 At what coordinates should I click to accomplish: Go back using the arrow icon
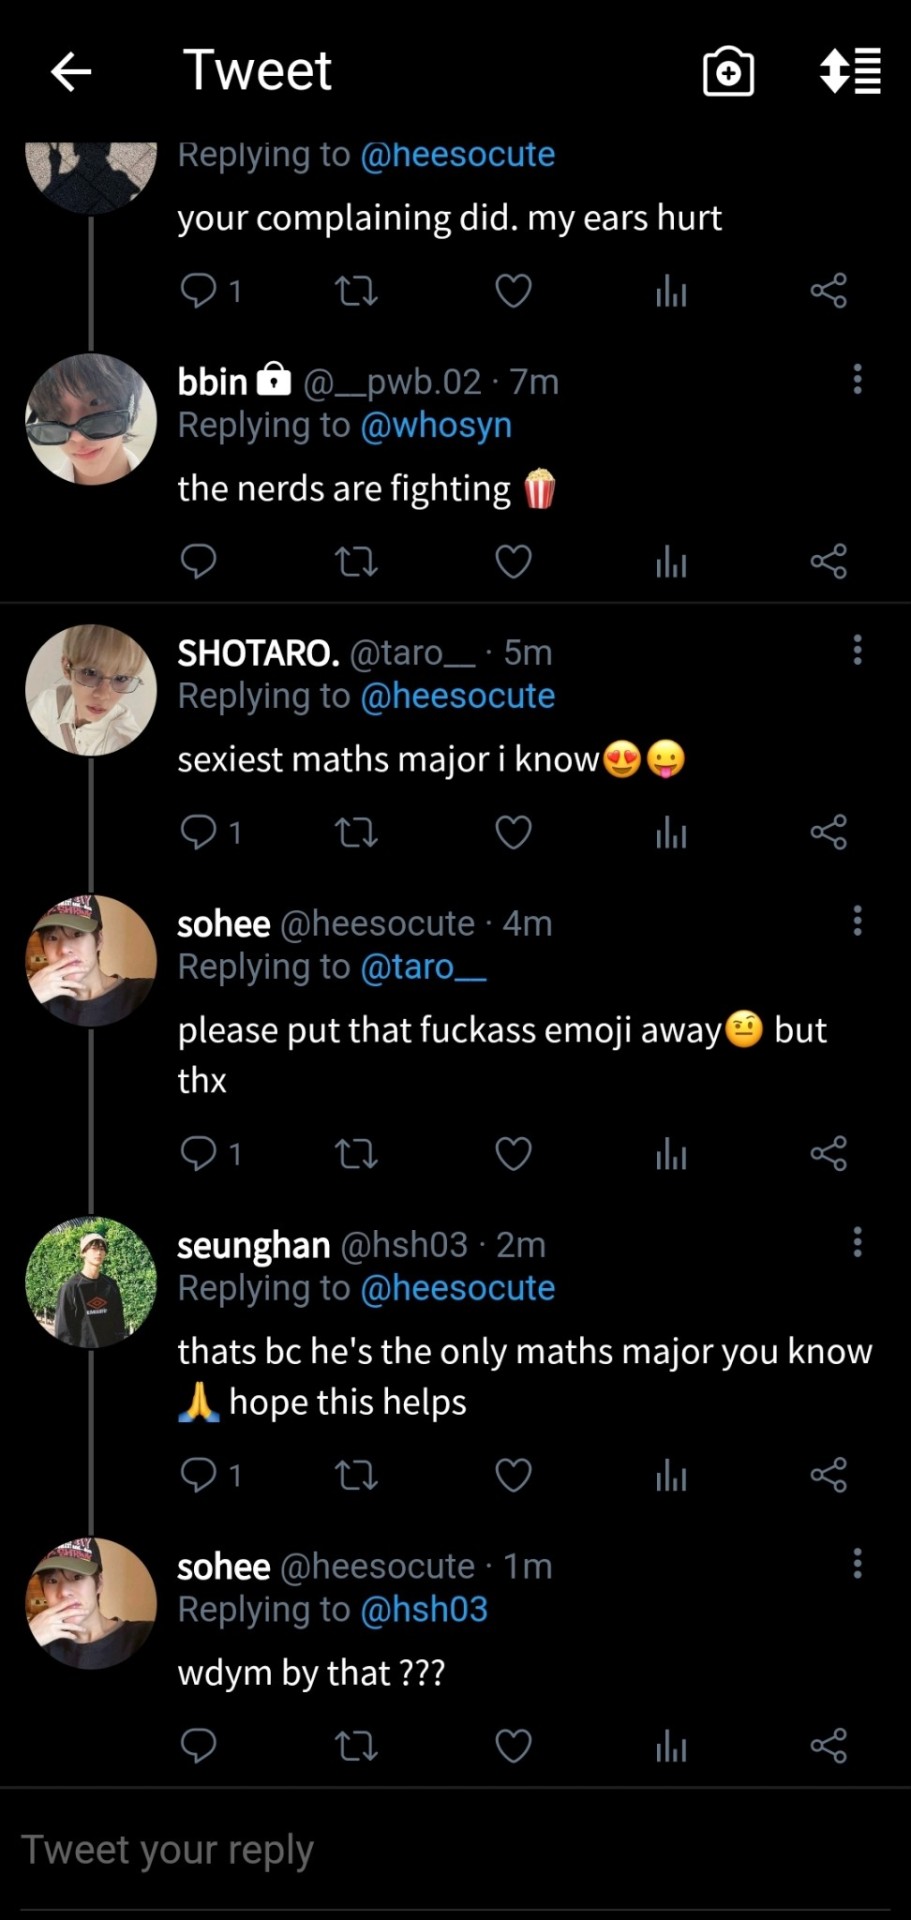tap(71, 72)
